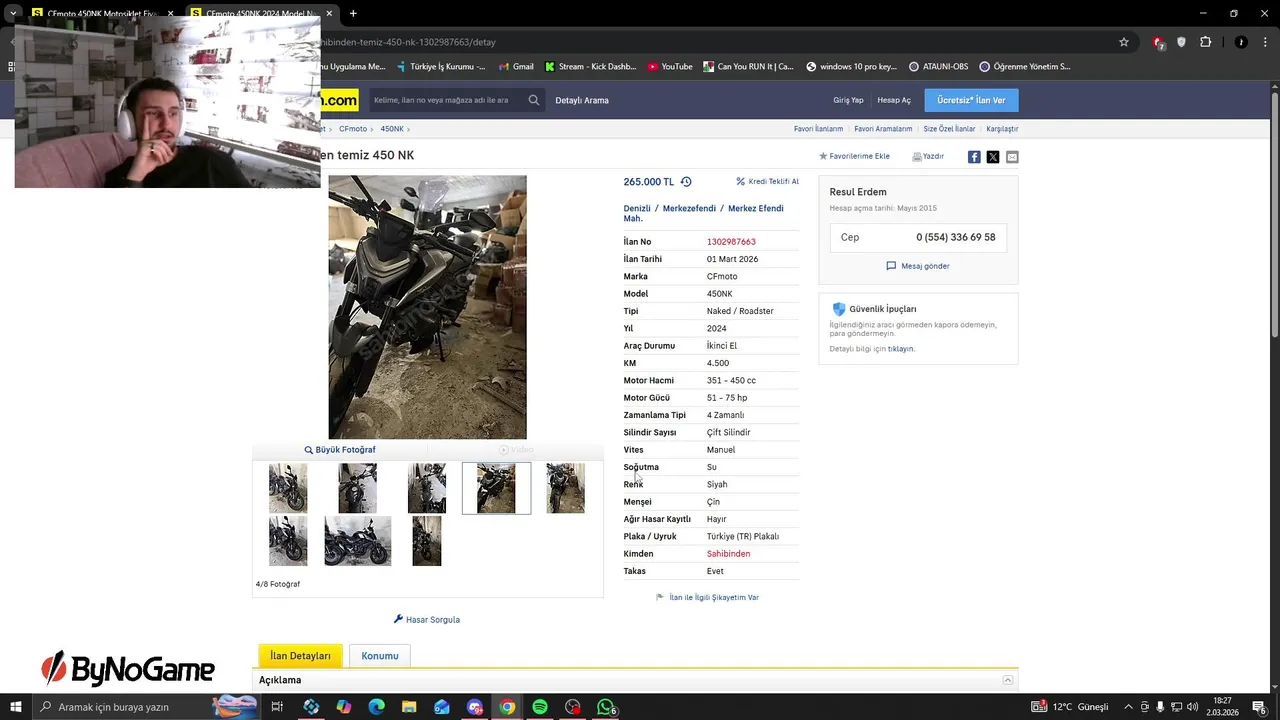Open Merkezefendi district link
Viewport: 1280px width, 720px height.
click(689, 208)
